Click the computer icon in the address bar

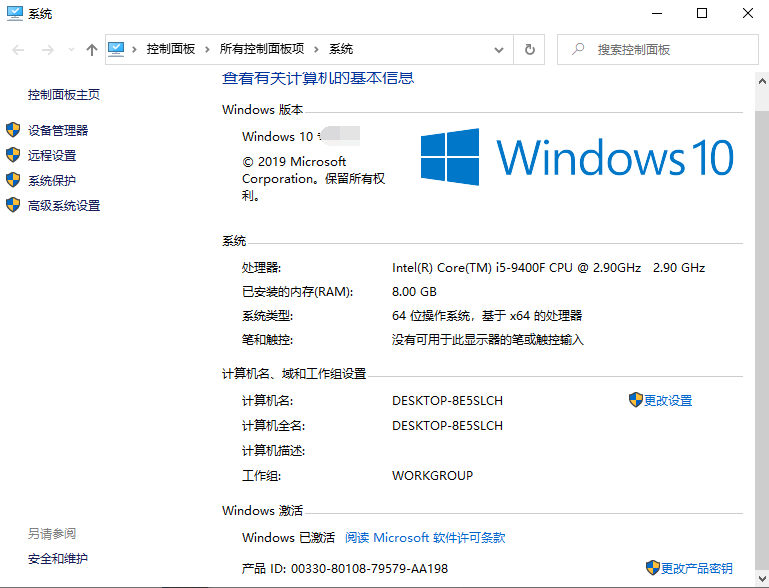(117, 49)
